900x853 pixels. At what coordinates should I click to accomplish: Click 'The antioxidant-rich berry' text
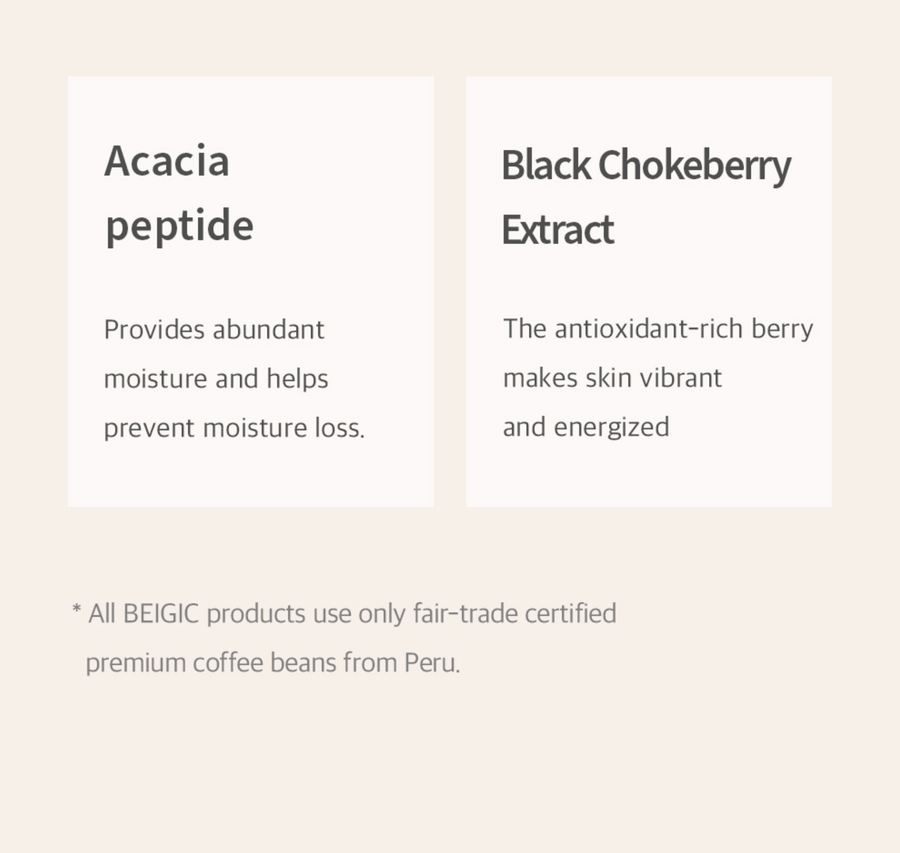click(658, 329)
